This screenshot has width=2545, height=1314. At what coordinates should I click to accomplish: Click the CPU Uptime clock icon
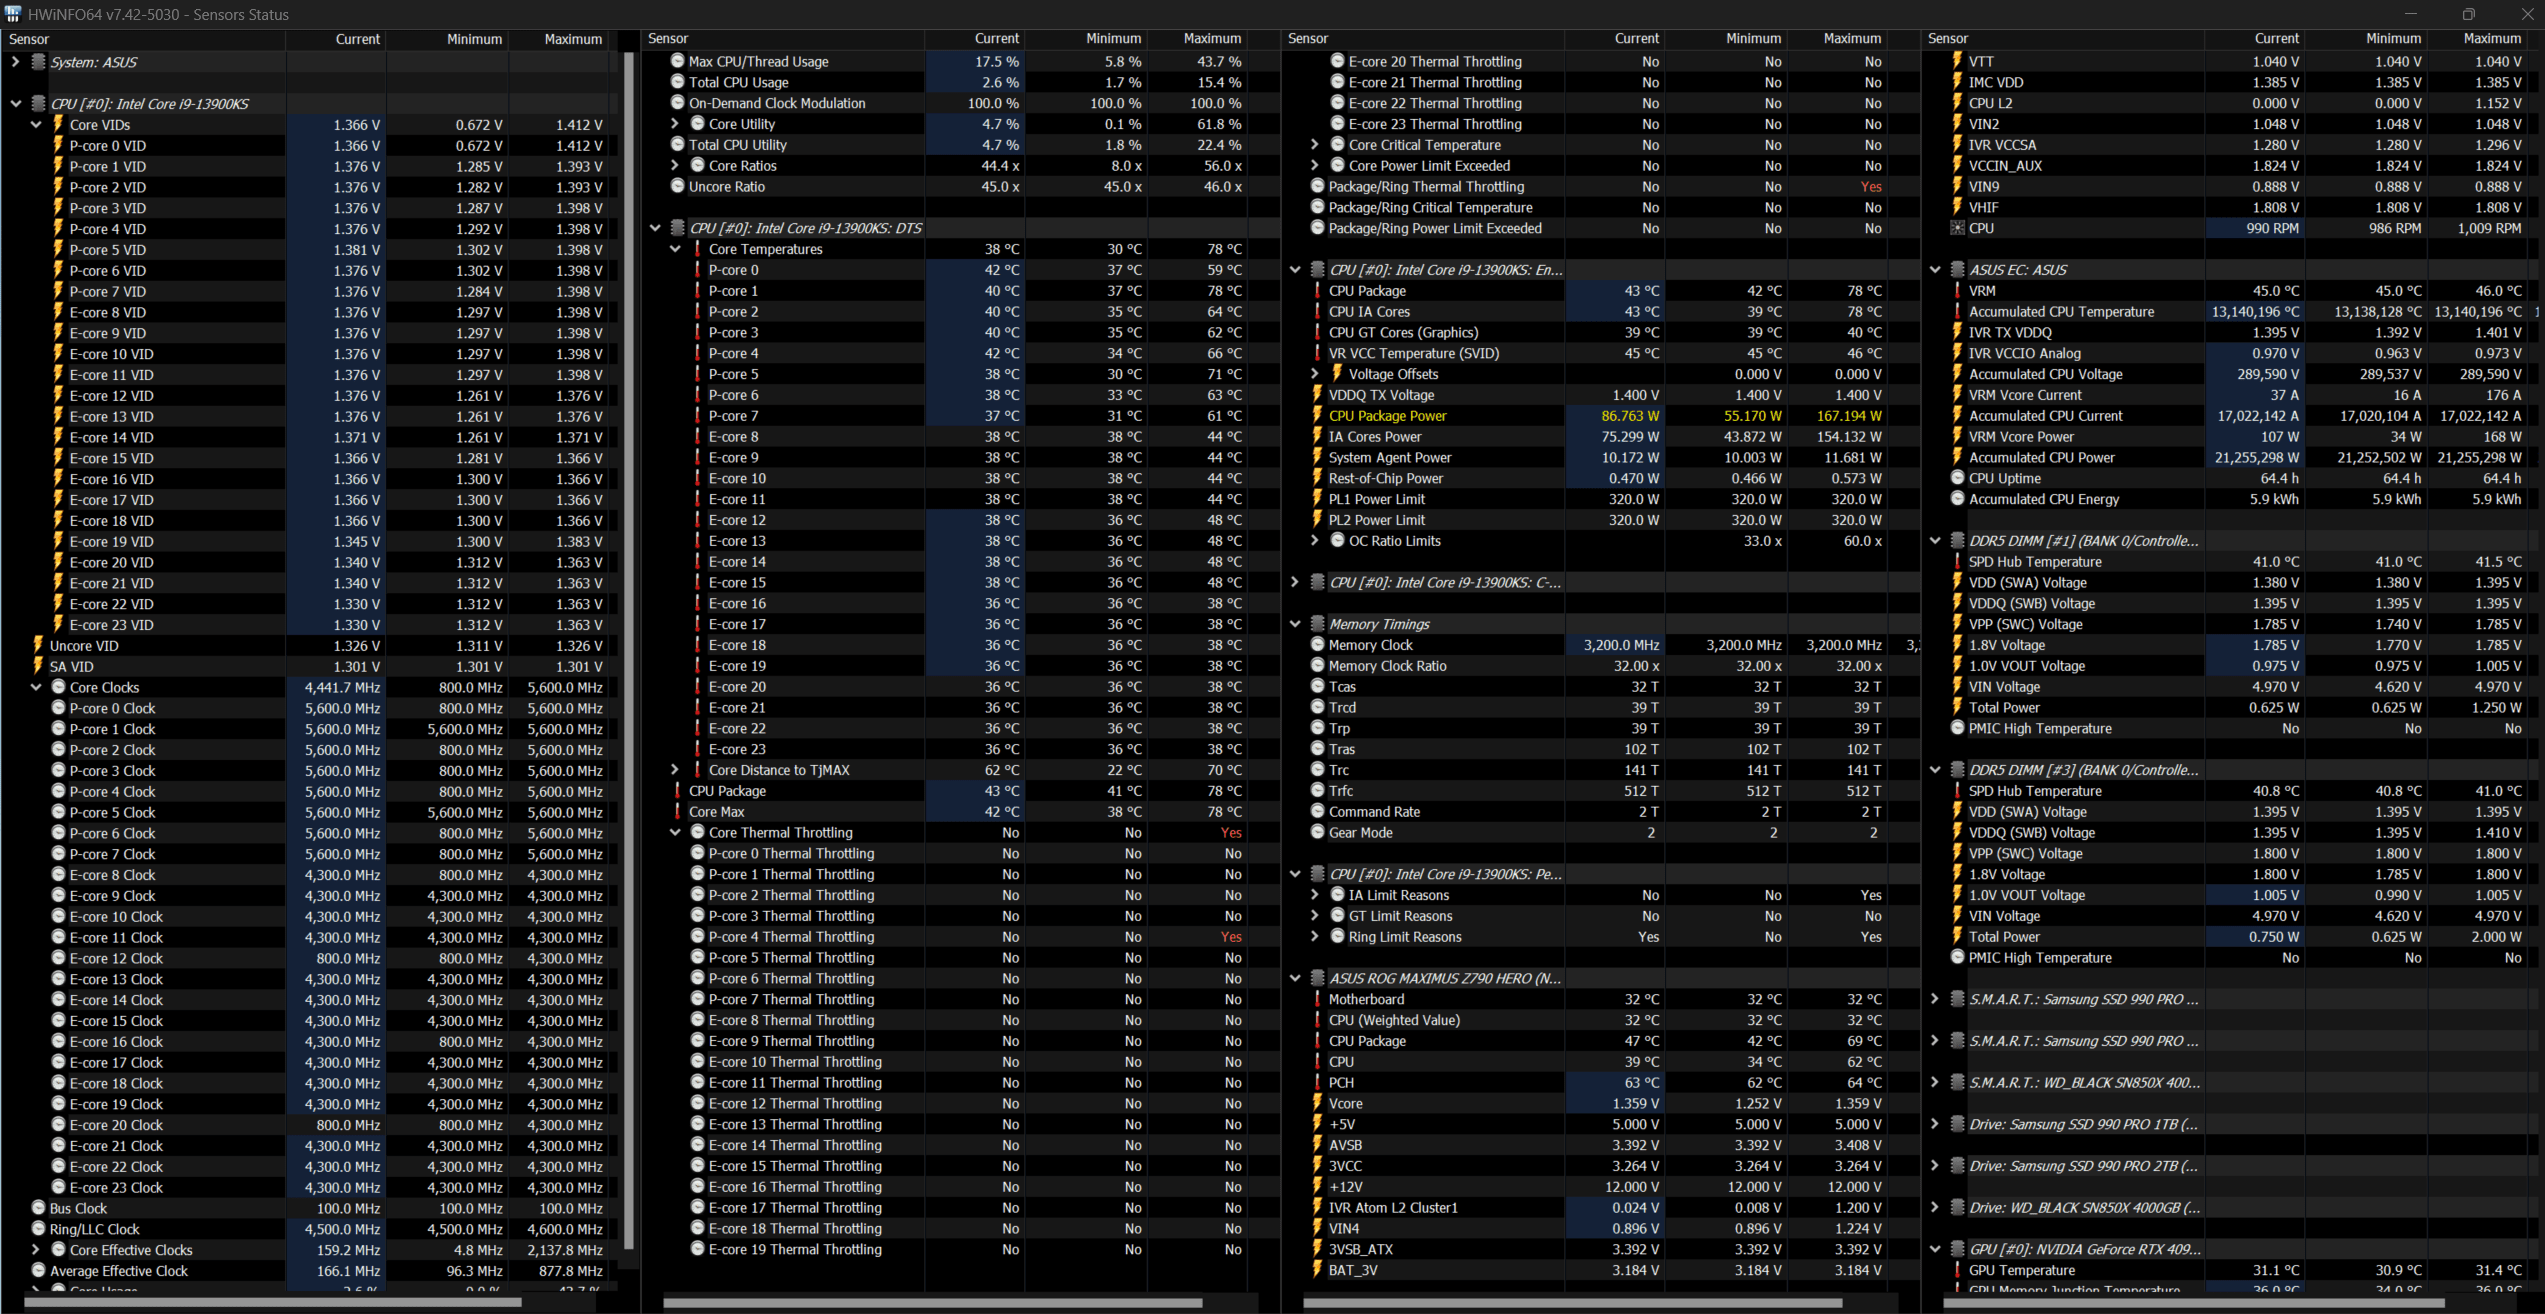pos(1957,478)
